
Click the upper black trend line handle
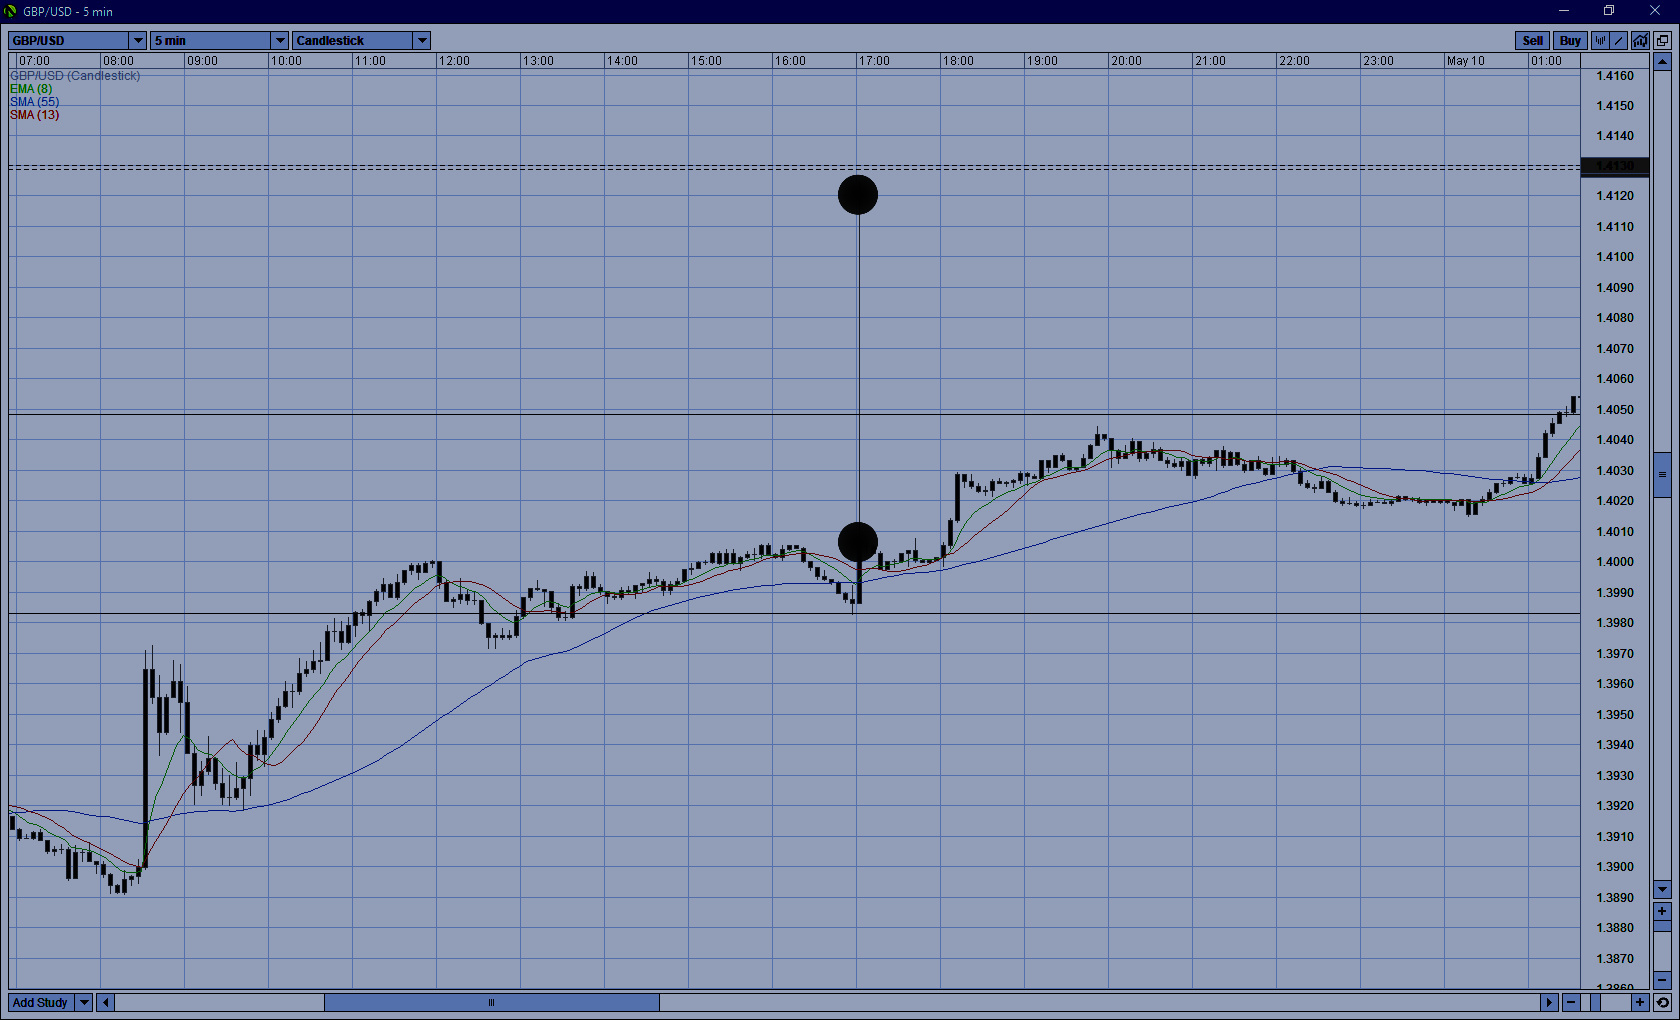tap(858, 195)
